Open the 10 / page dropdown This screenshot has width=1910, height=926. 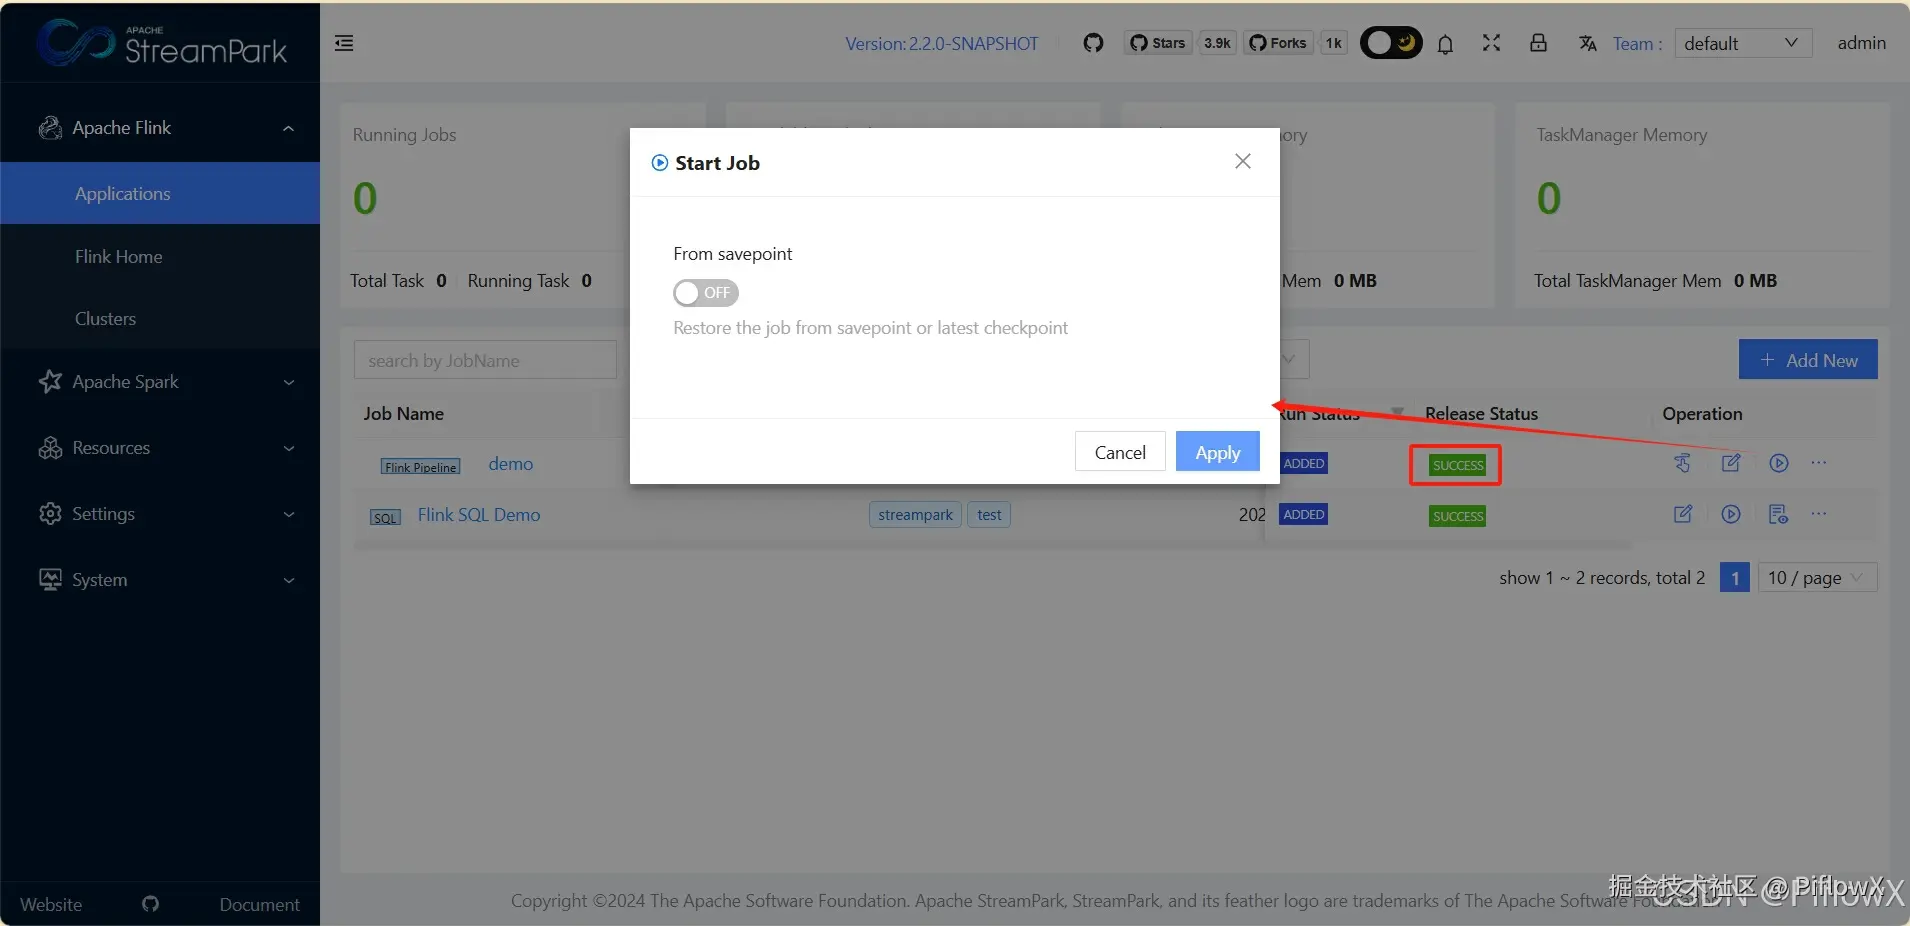1816,577
